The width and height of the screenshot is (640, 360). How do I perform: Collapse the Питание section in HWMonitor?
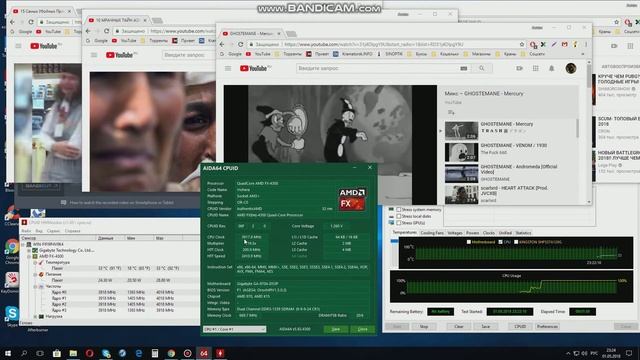click(x=35, y=274)
